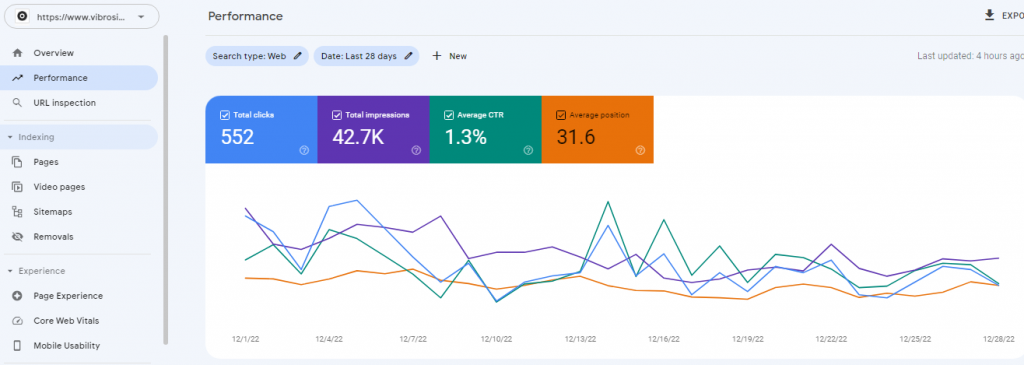
Task: Uncheck the Total clicks checkbox
Action: point(225,115)
